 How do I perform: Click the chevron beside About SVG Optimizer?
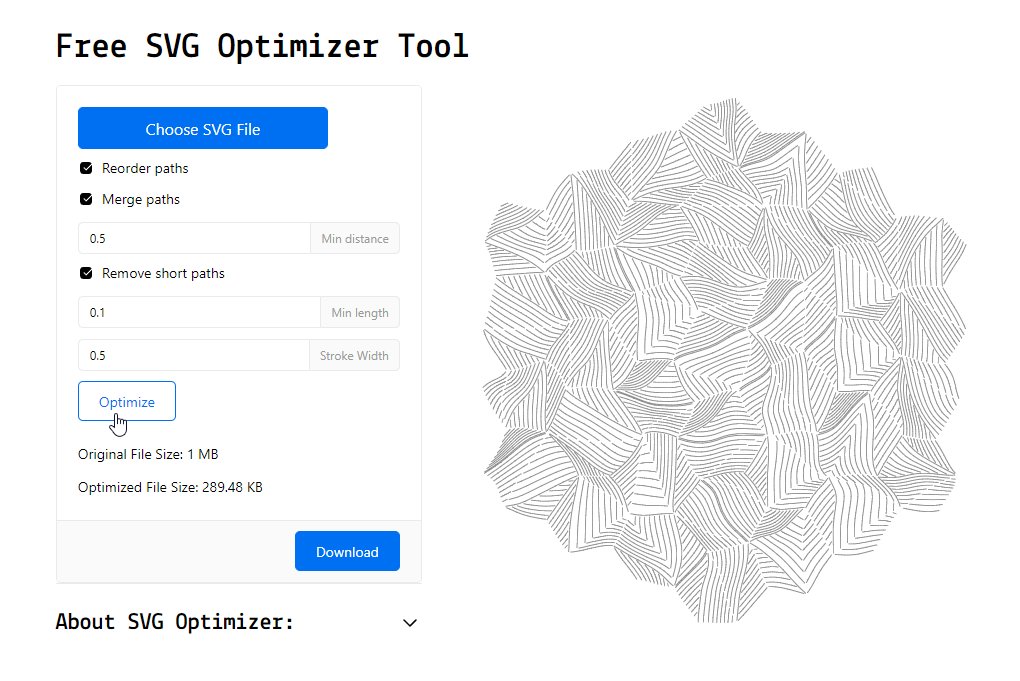point(410,623)
